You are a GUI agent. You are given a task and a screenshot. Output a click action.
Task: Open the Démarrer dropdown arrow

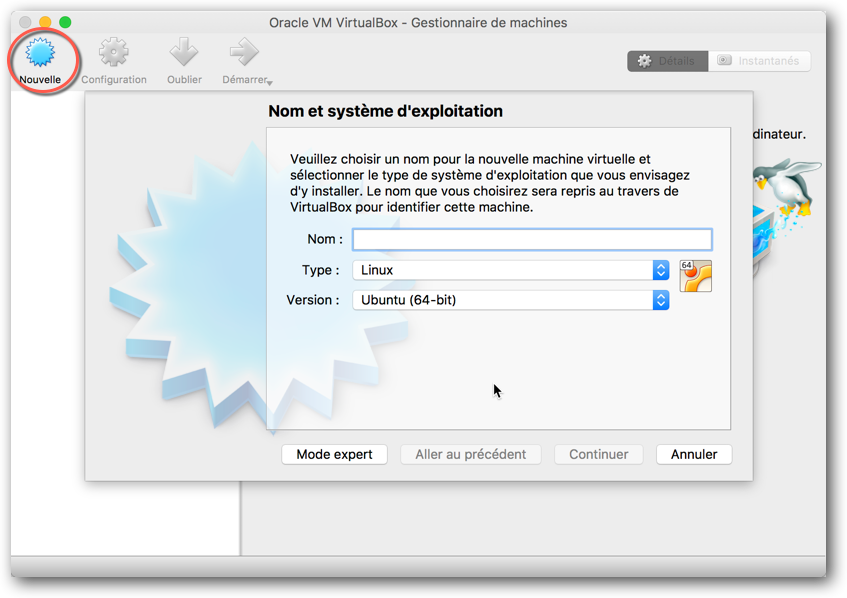pyautogui.click(x=270, y=83)
